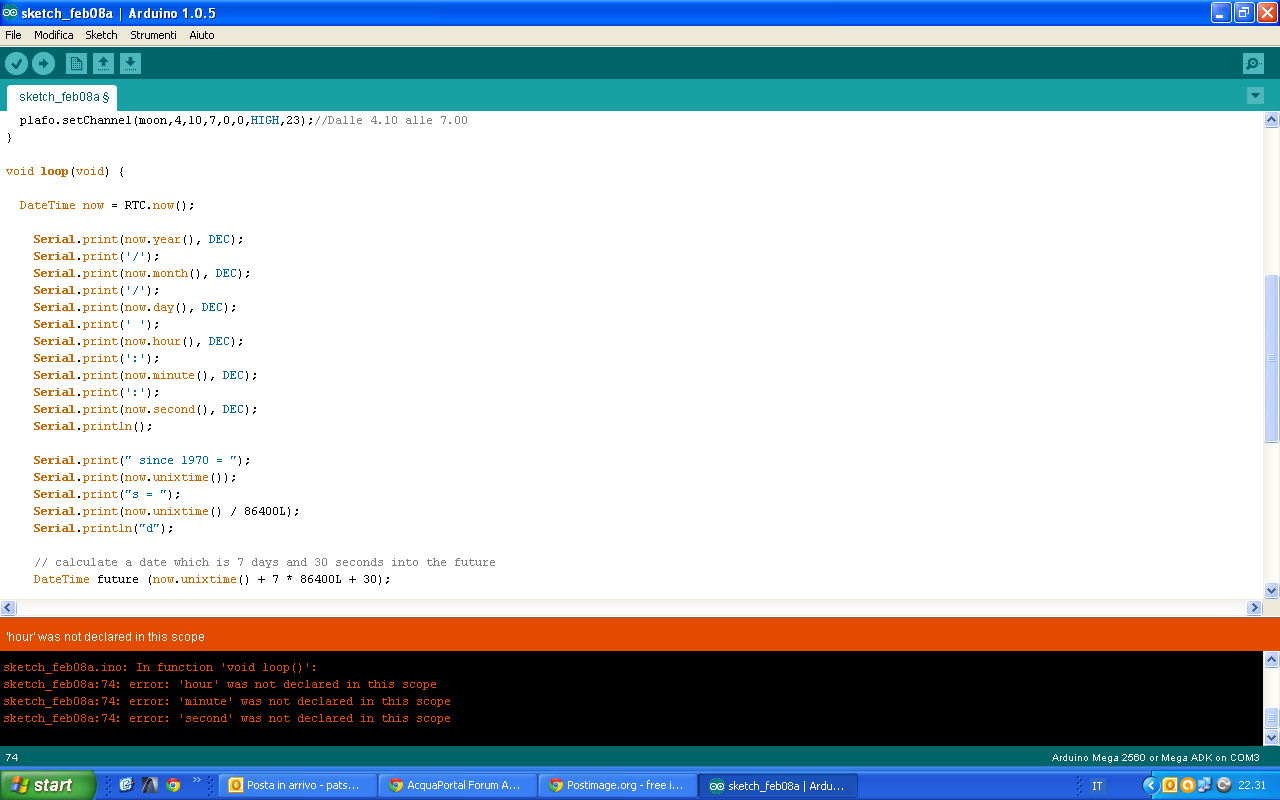Click the Serial.print(" since 1970 = ") line
Image resolution: width=1280 pixels, height=800 pixels.
point(142,460)
